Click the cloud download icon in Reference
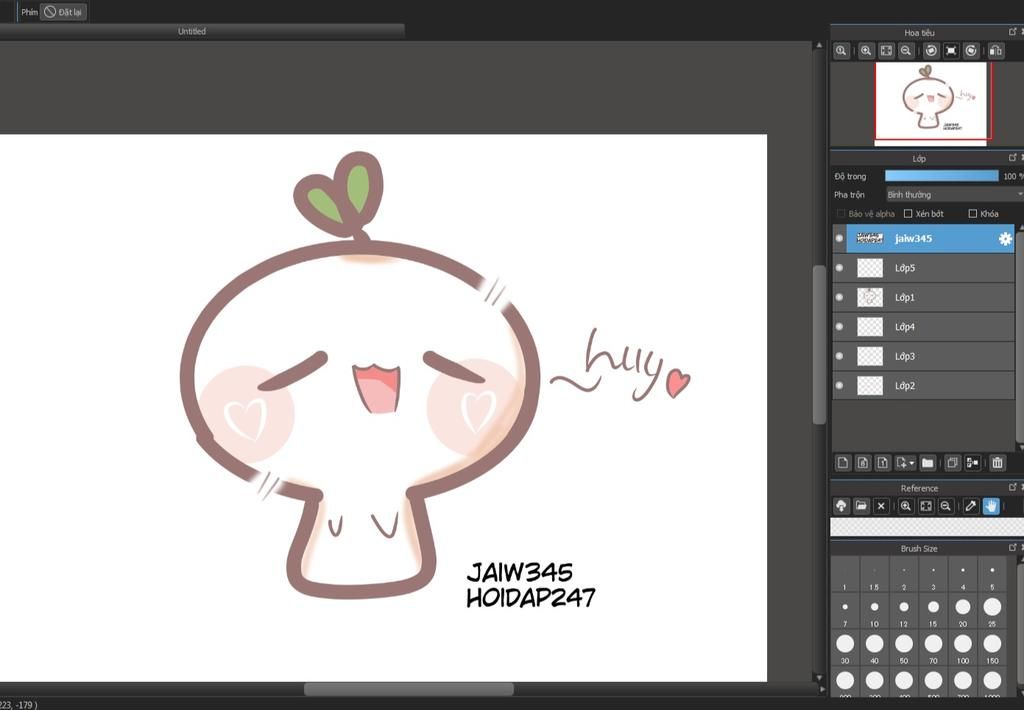The height and width of the screenshot is (710, 1024). [x=841, y=506]
